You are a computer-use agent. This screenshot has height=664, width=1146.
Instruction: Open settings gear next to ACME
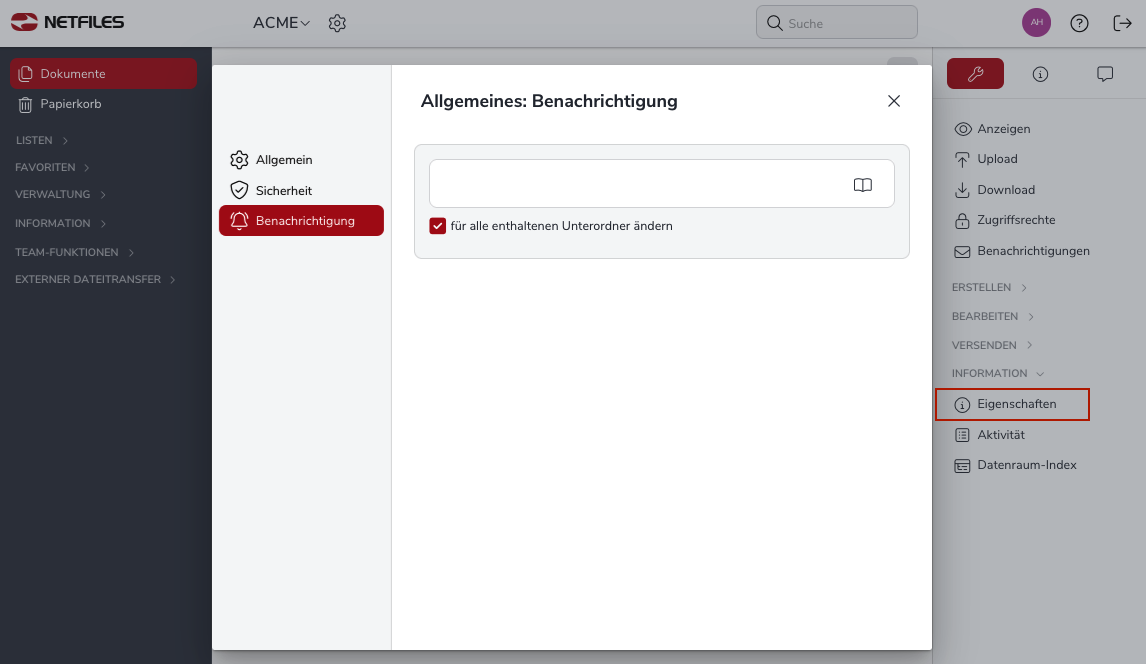[337, 23]
